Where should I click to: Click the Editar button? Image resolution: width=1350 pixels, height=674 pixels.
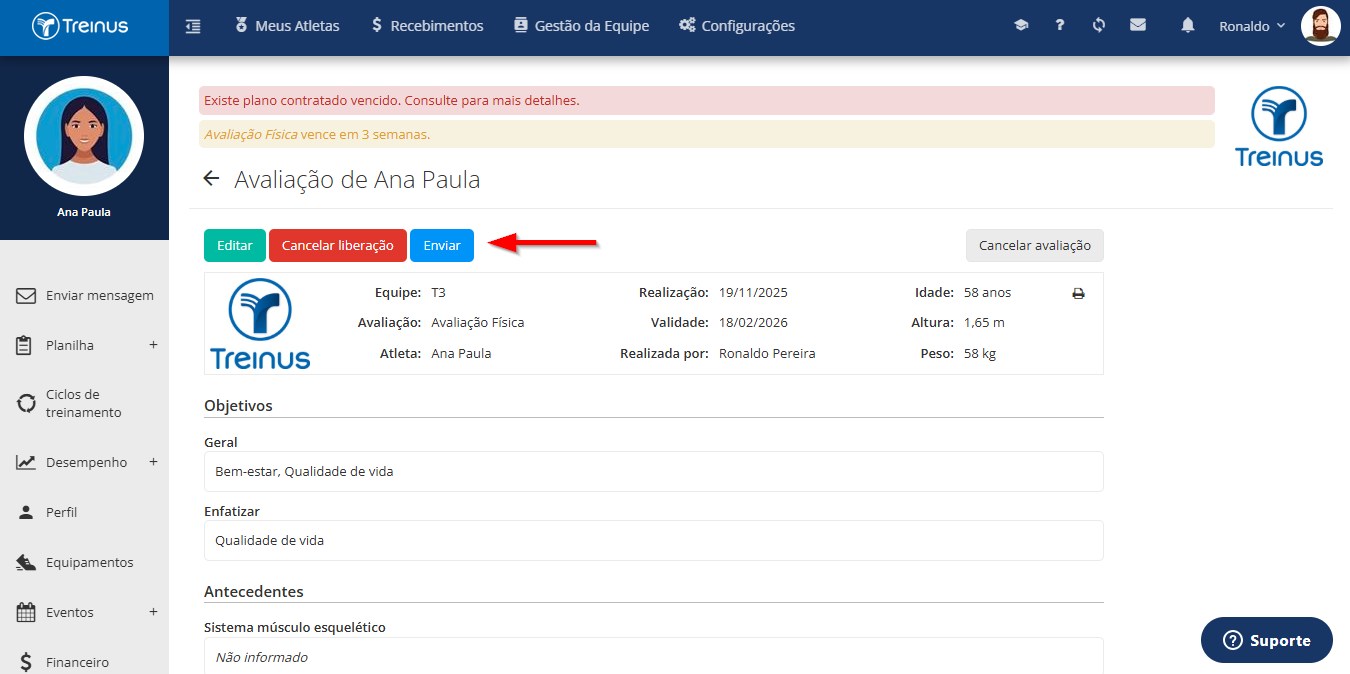pos(235,245)
